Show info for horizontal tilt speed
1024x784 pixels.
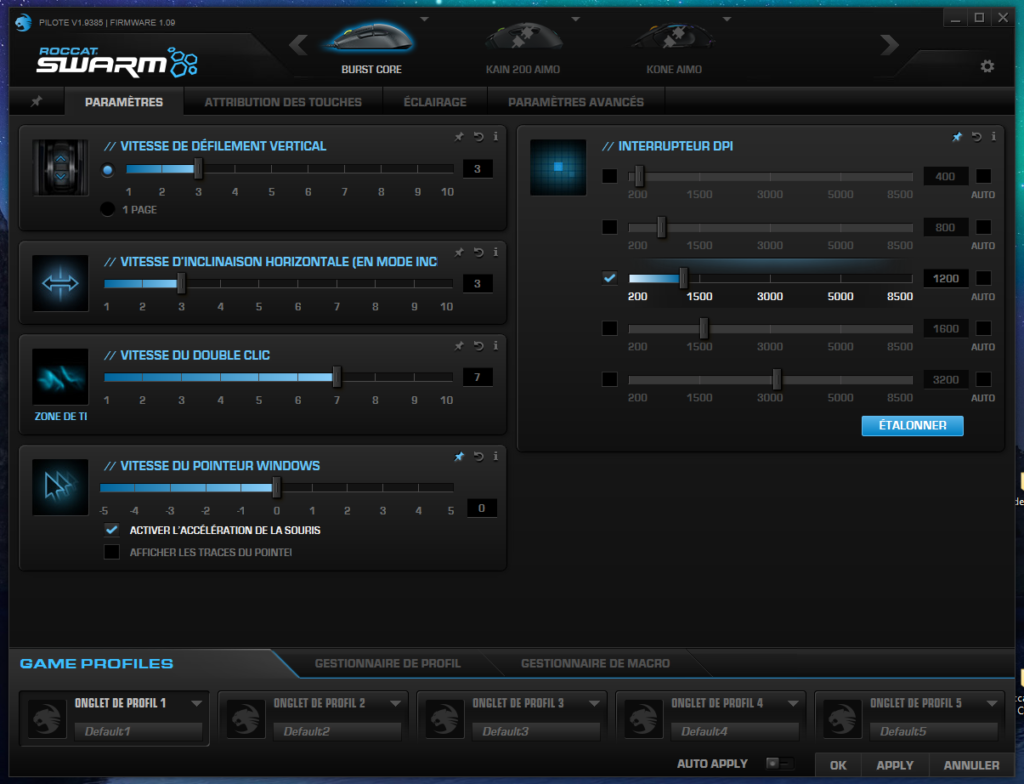496,252
